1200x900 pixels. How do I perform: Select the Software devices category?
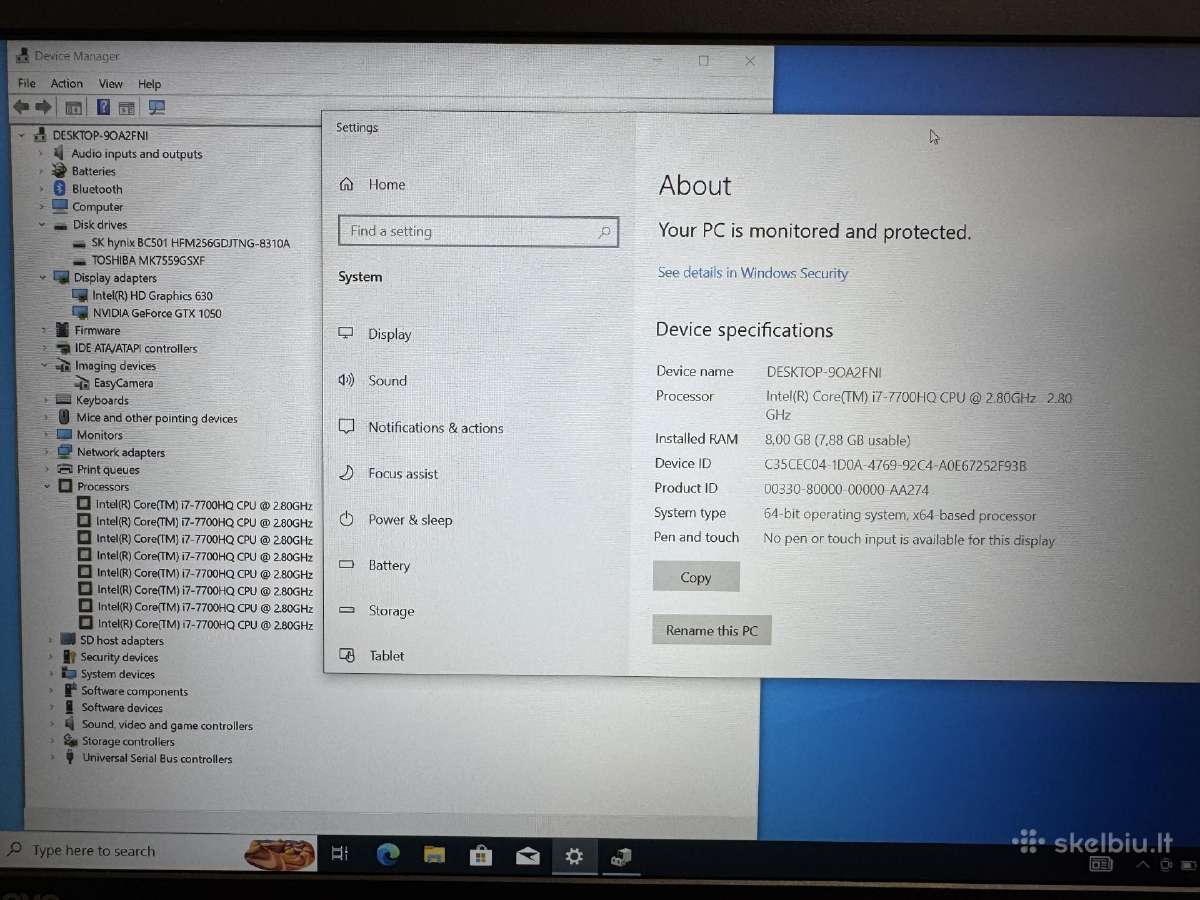click(x=122, y=708)
